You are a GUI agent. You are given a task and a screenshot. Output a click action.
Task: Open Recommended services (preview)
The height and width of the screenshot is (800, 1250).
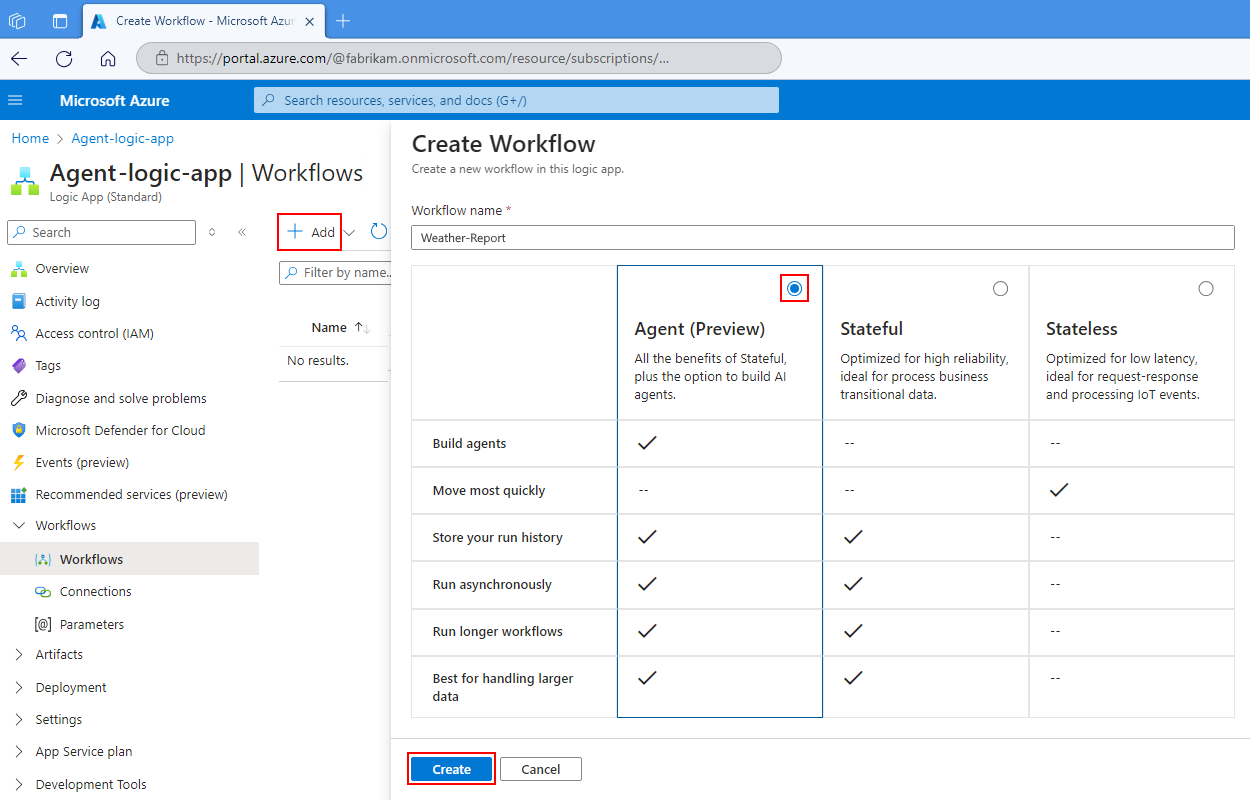pos(129,494)
